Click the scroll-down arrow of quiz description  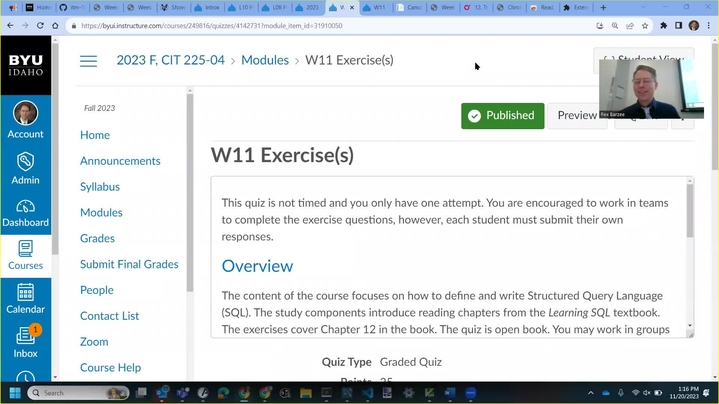point(690,326)
